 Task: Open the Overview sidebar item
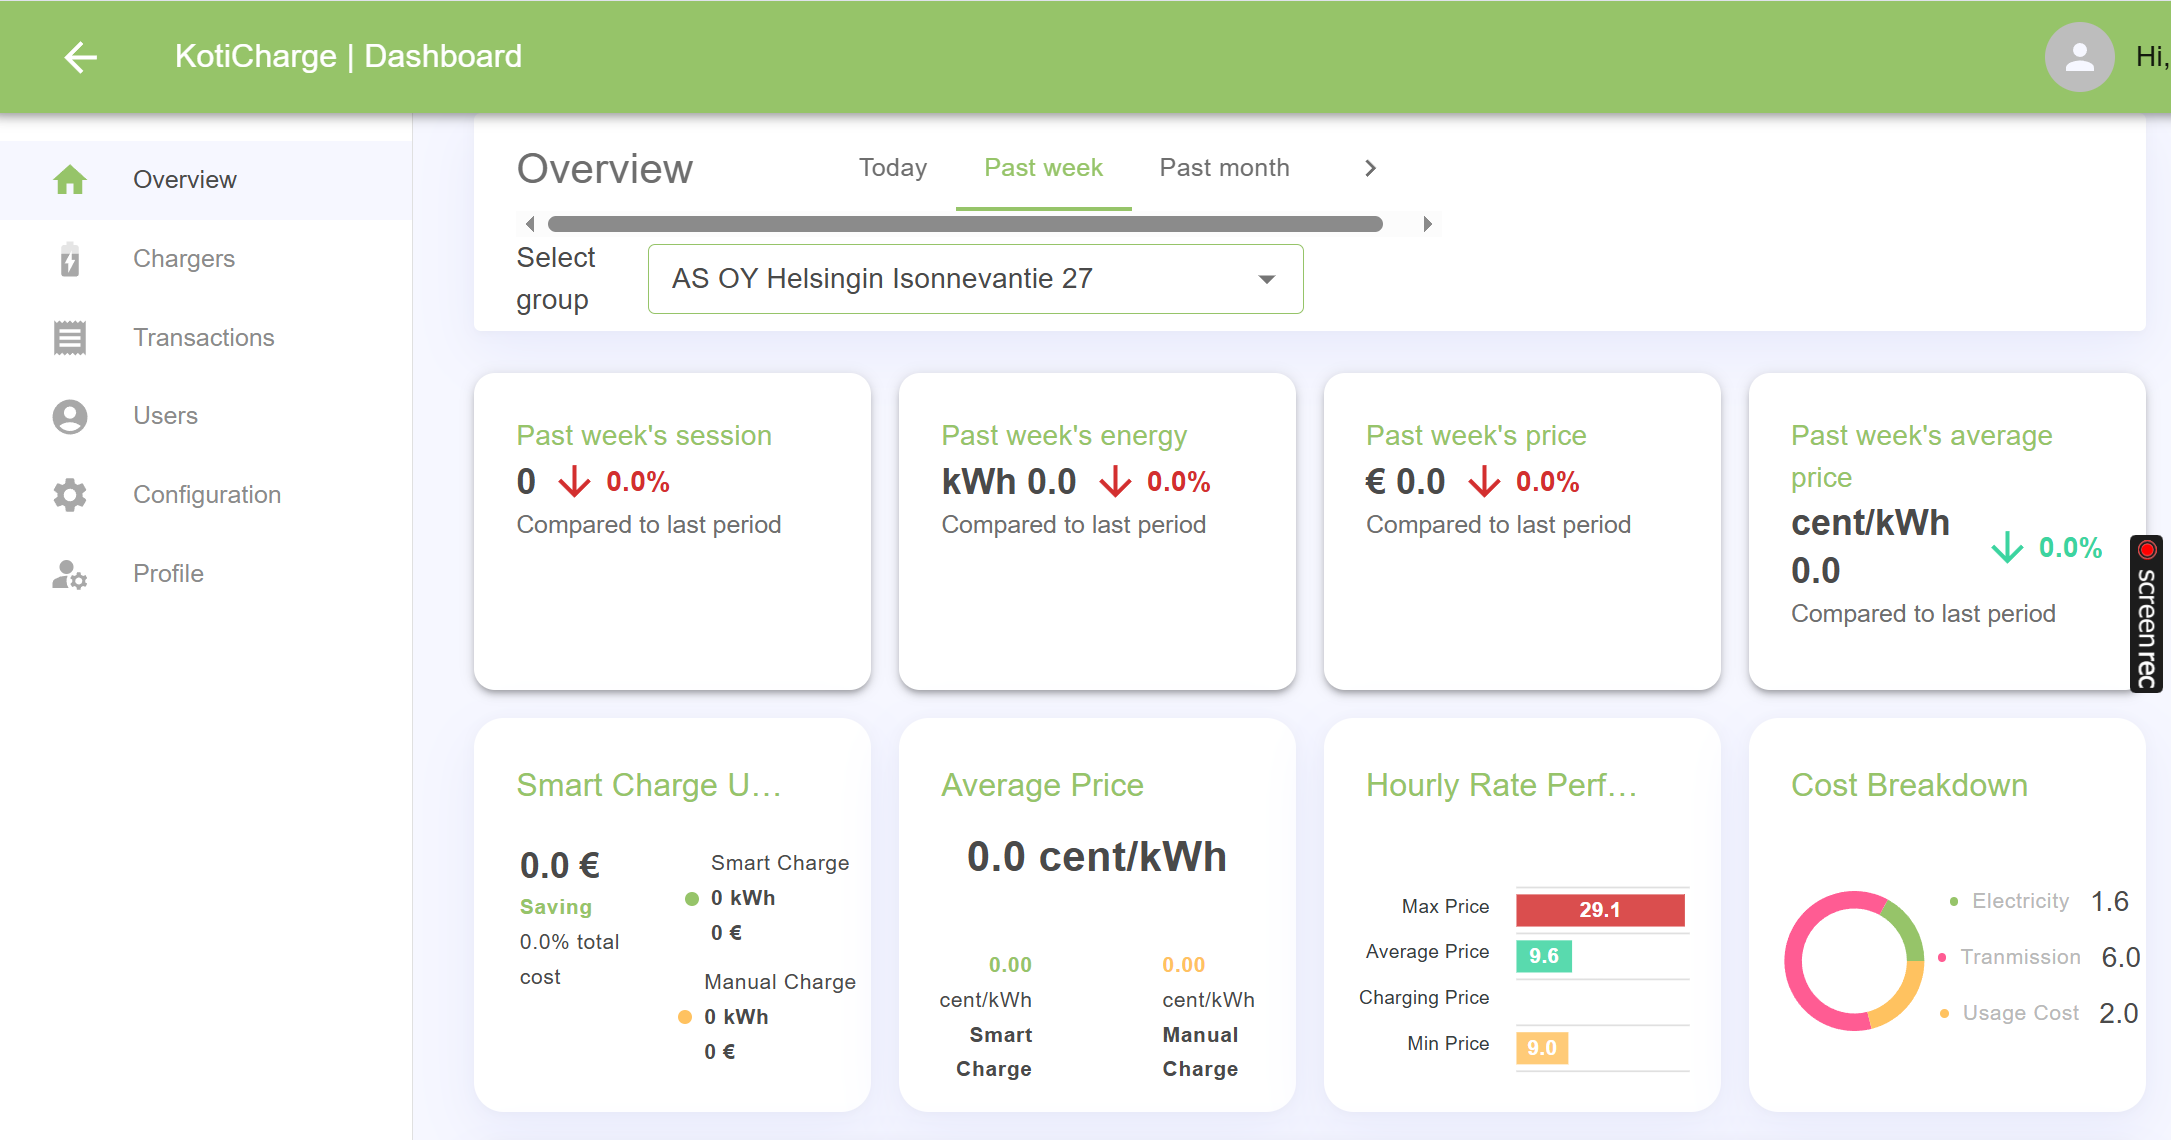pyautogui.click(x=206, y=180)
